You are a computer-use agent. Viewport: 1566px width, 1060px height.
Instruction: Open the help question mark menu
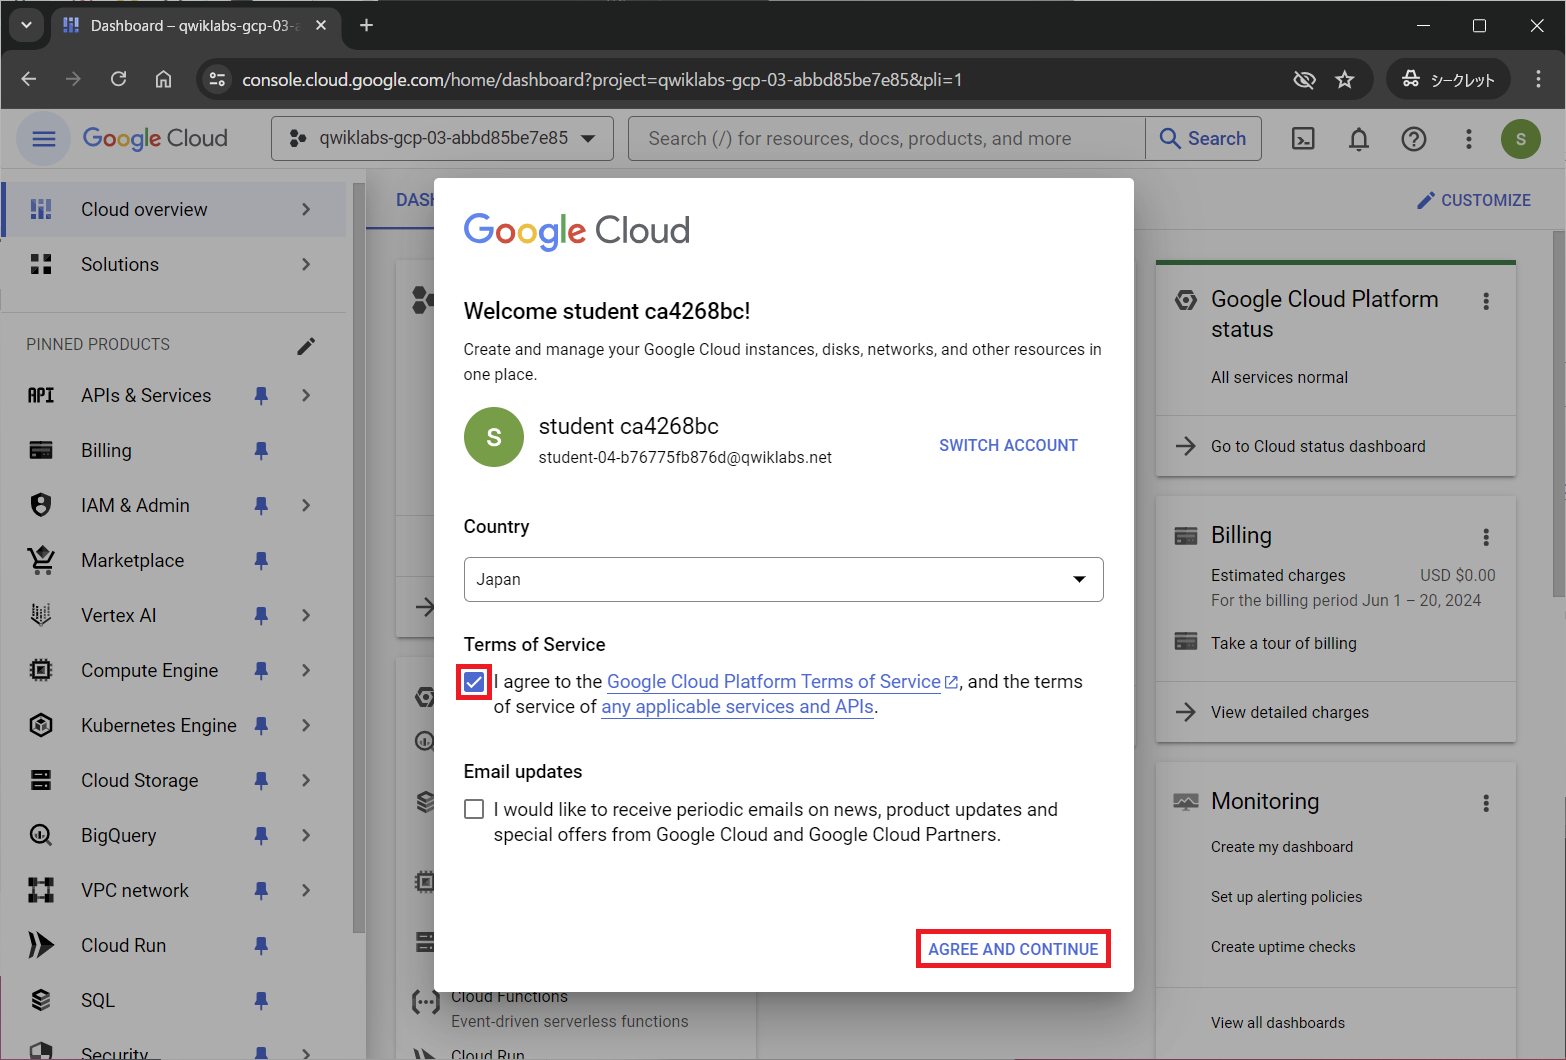[x=1414, y=139]
